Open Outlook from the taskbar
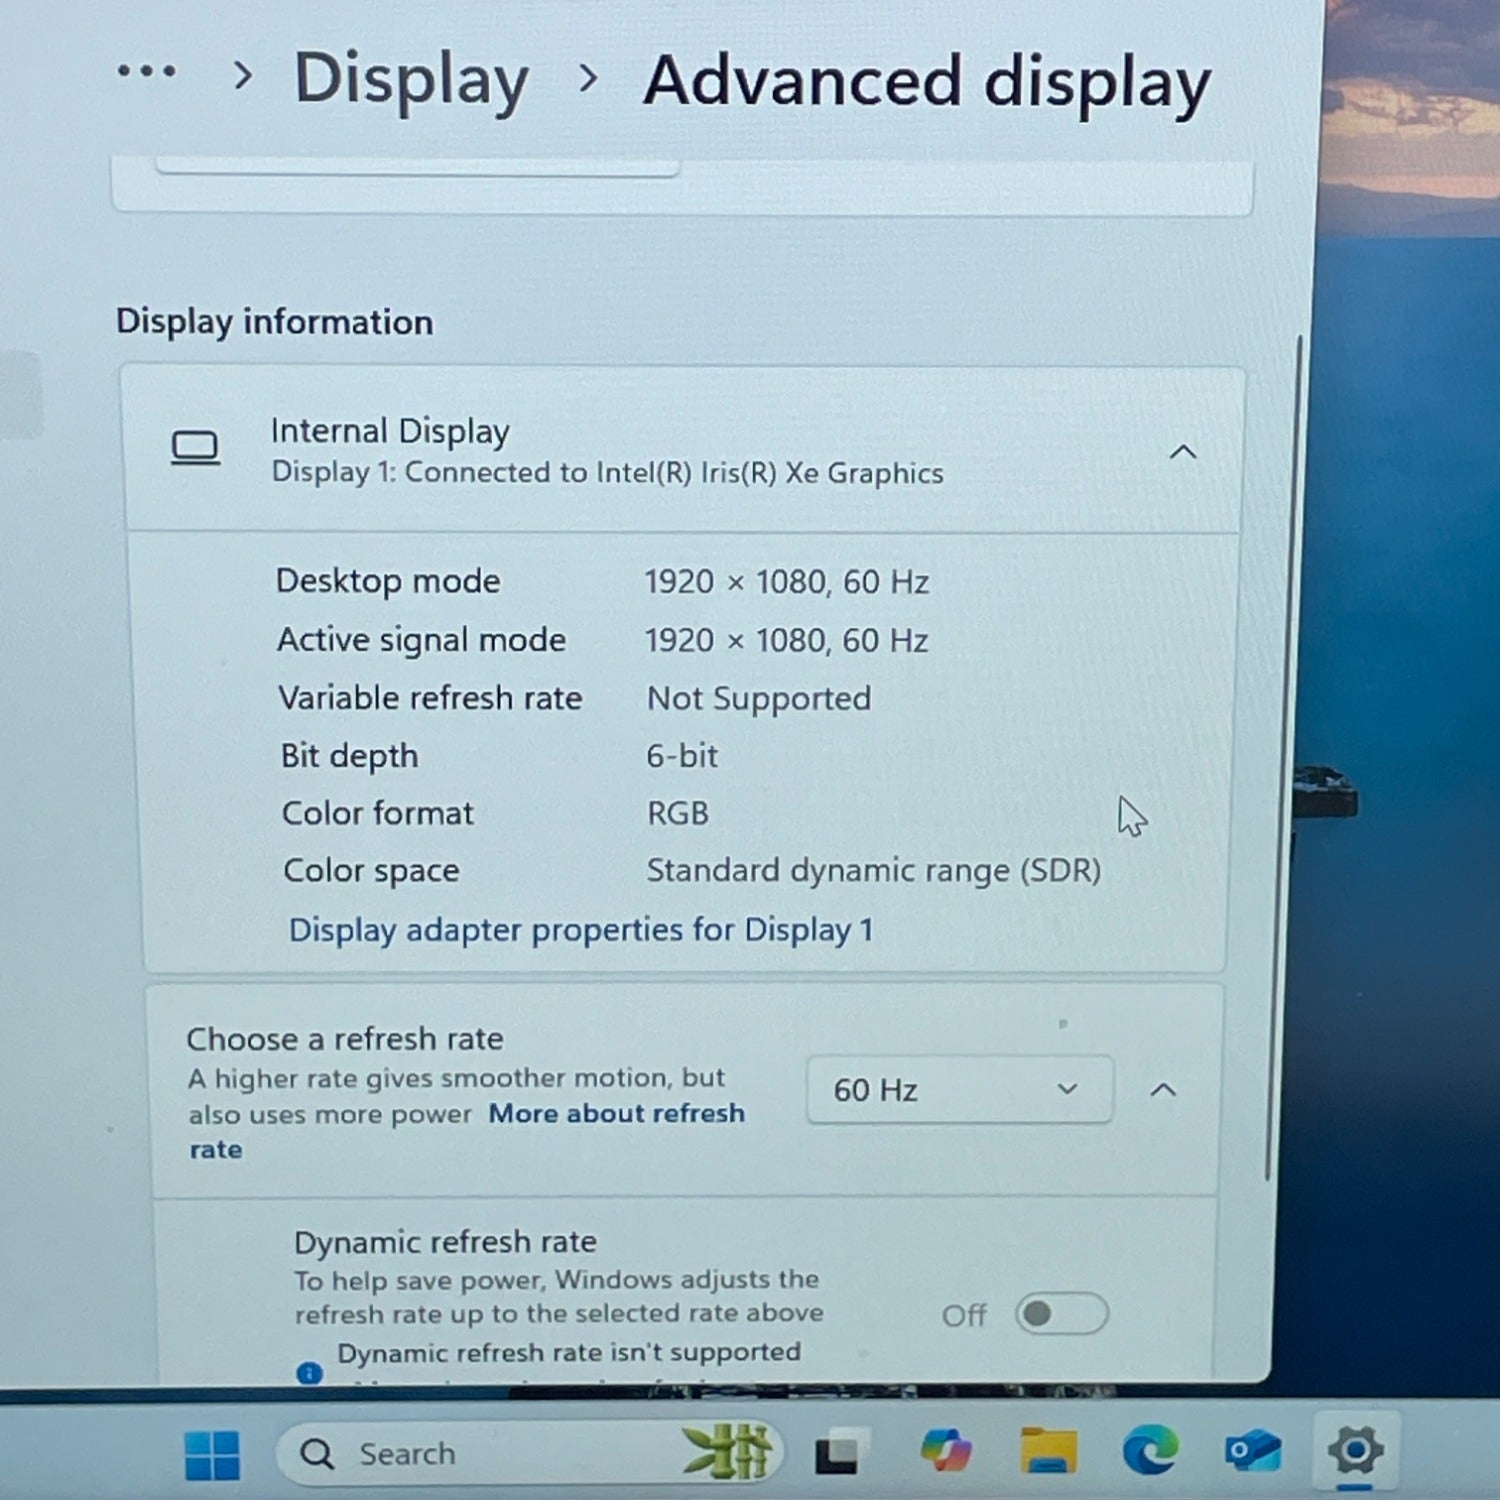This screenshot has width=1500, height=1500. (x=1252, y=1450)
